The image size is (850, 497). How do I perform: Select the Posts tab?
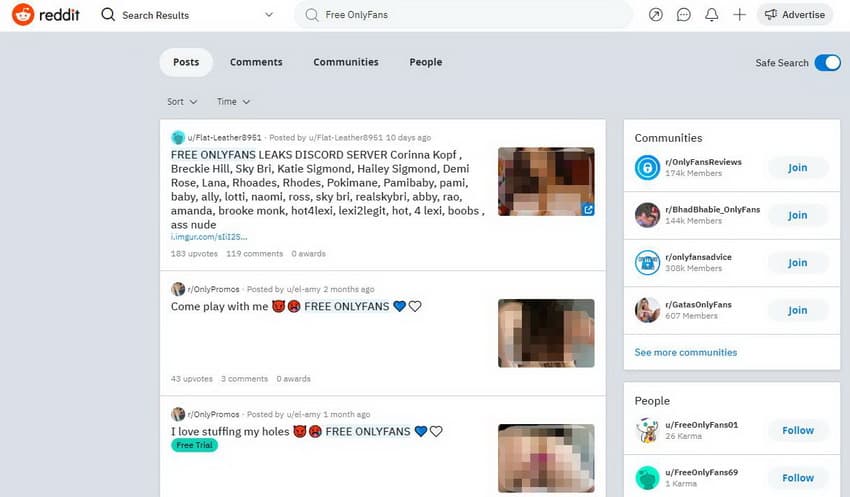tap(186, 62)
